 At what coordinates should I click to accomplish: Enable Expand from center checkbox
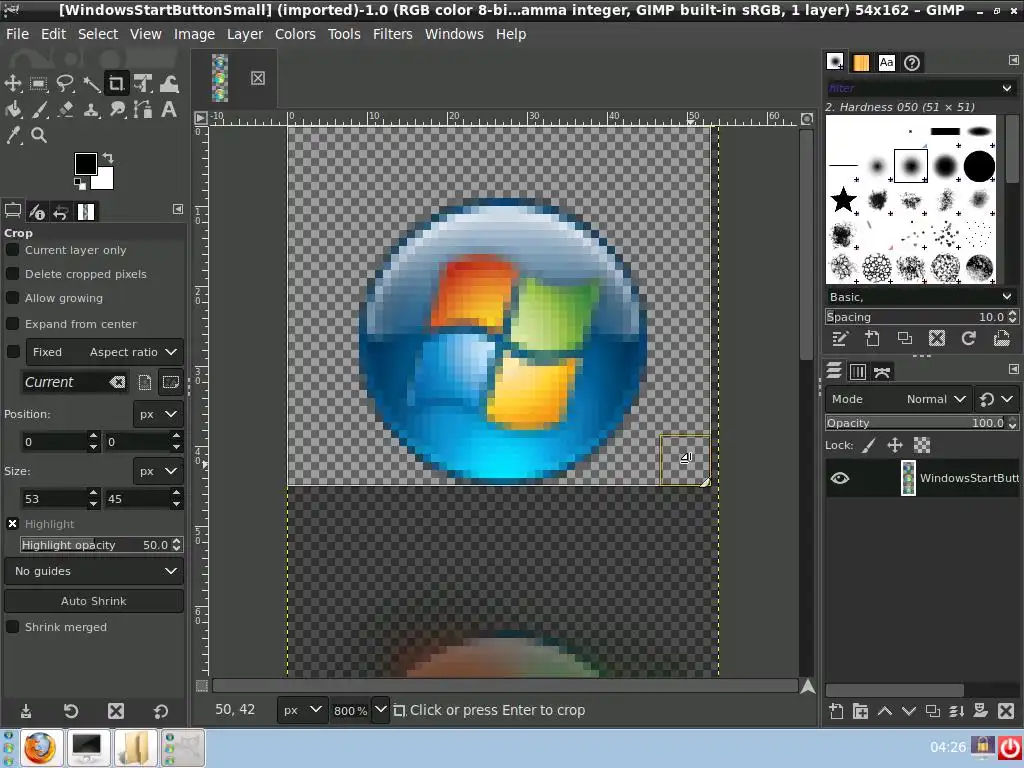pos(12,323)
